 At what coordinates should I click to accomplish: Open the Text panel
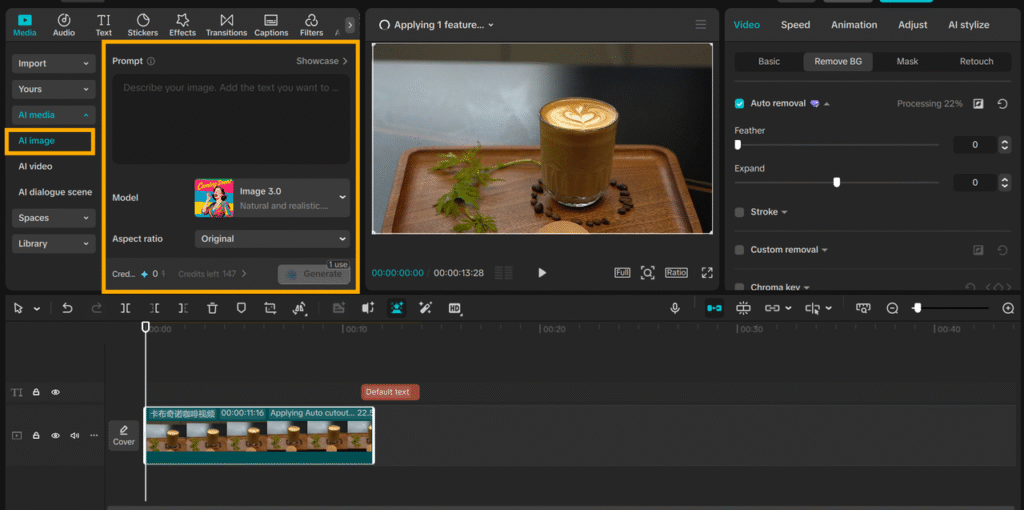[103, 25]
